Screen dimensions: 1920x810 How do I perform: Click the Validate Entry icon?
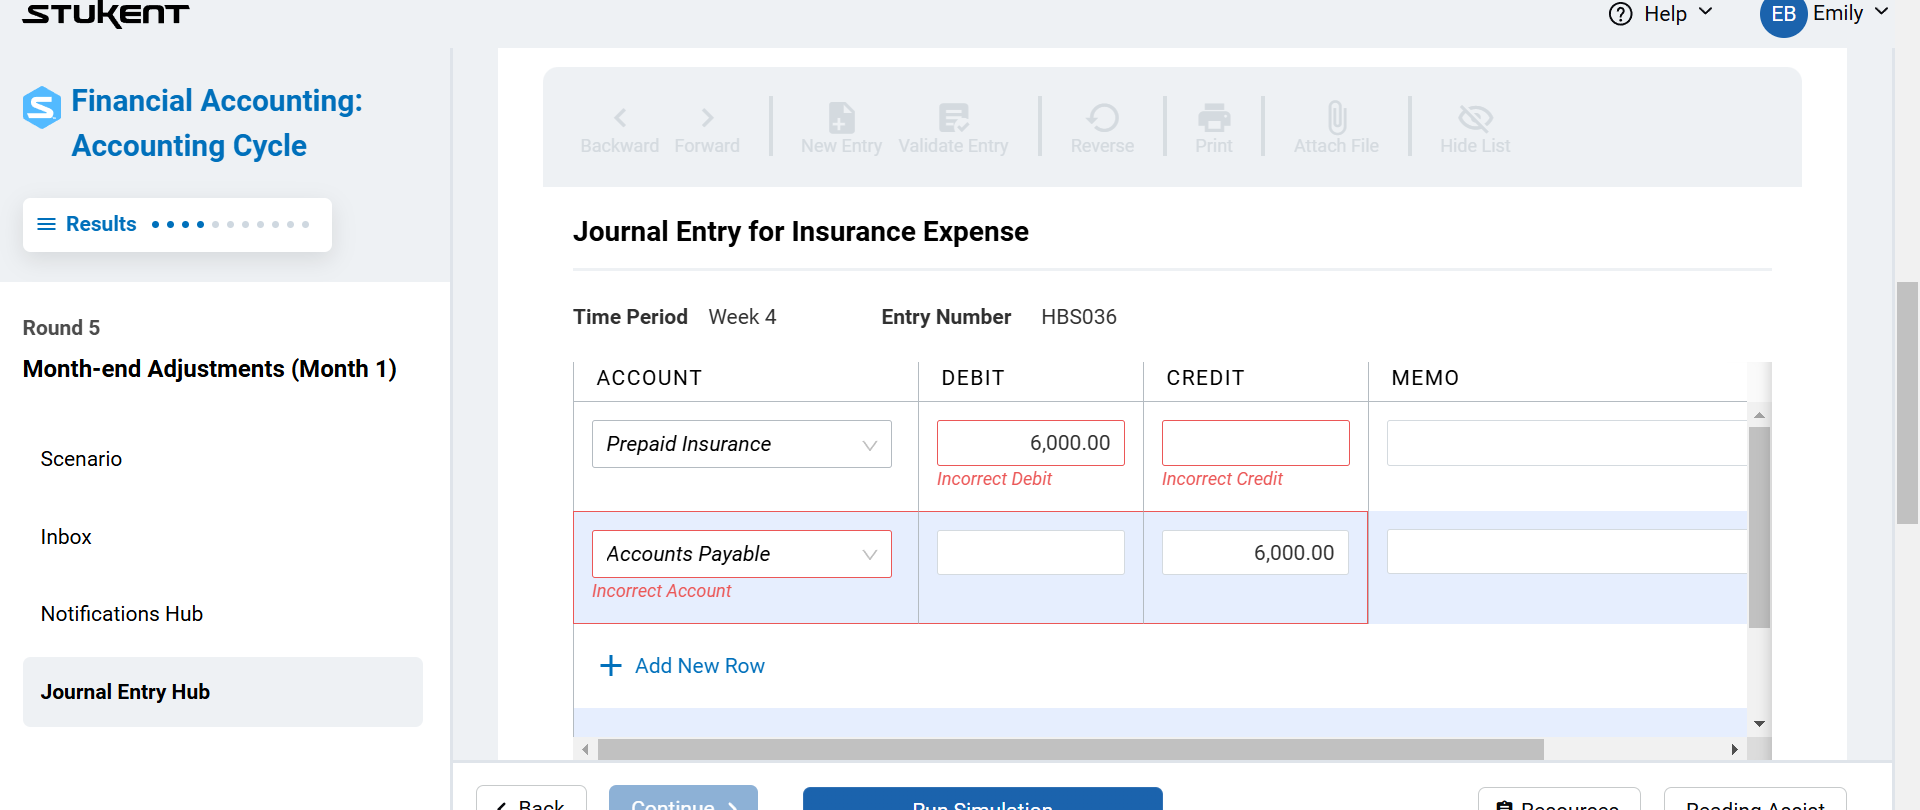click(954, 118)
